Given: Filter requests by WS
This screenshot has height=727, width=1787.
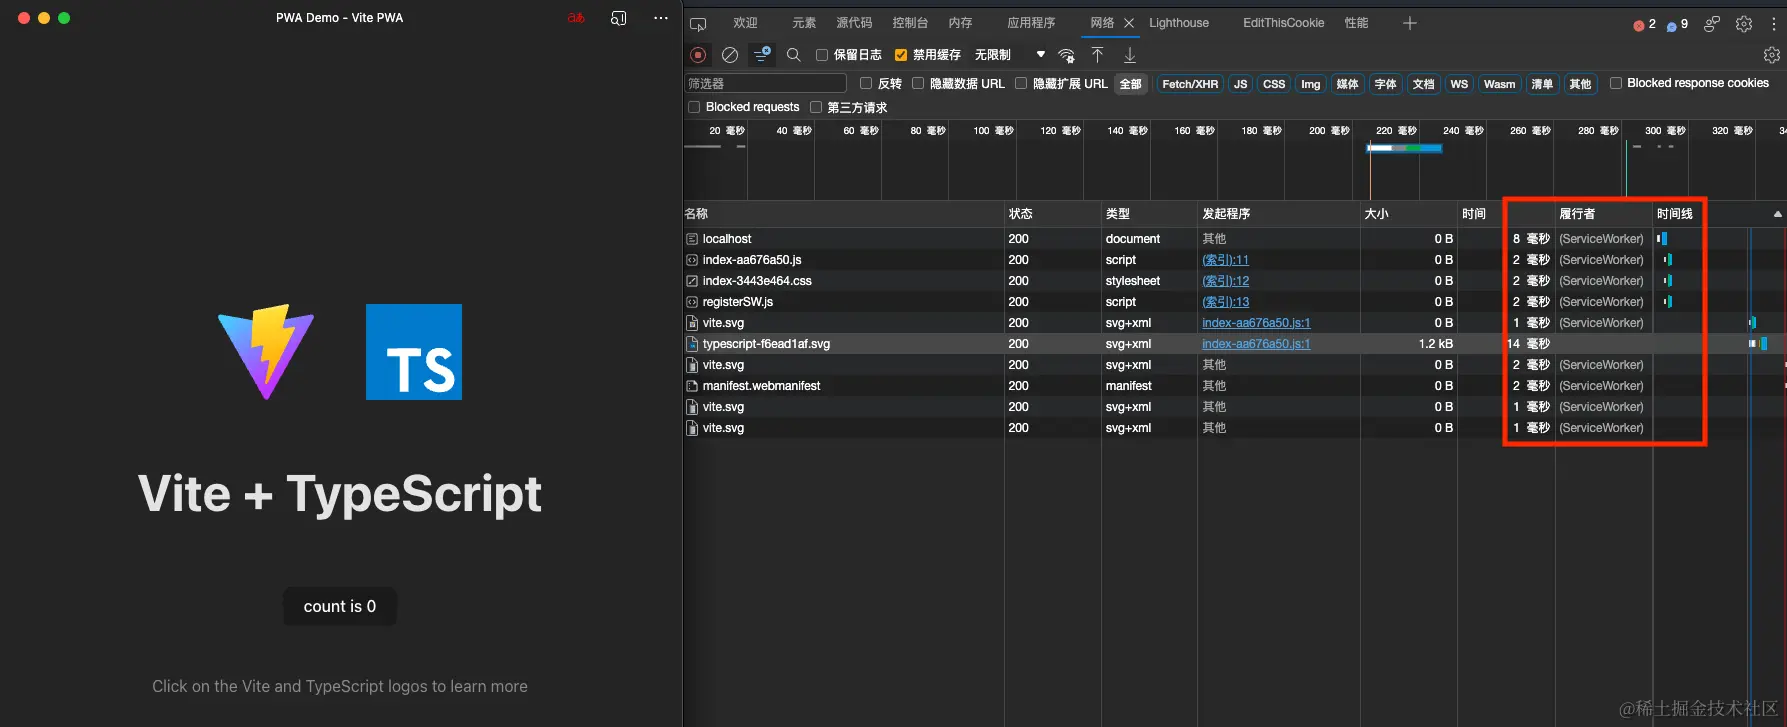Looking at the screenshot, I should tap(1459, 84).
